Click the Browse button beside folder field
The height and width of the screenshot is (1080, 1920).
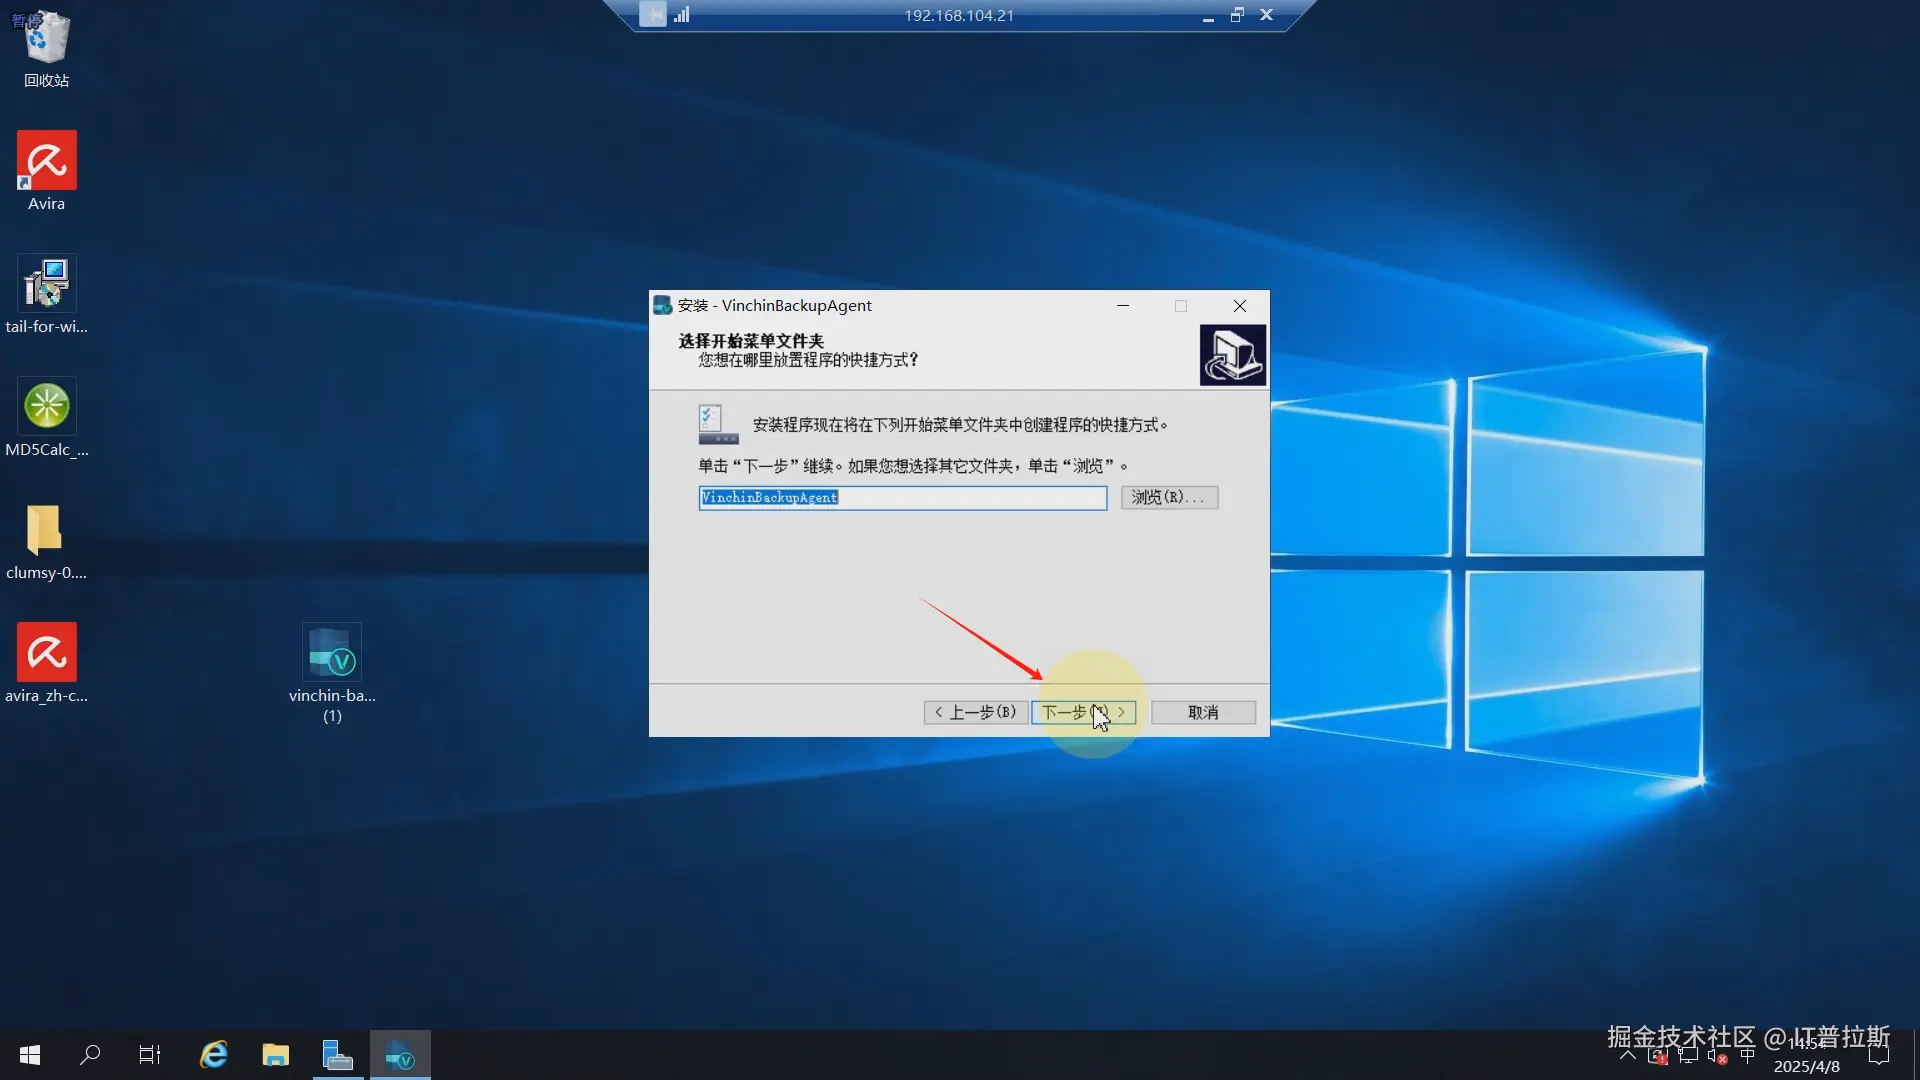[1168, 497]
